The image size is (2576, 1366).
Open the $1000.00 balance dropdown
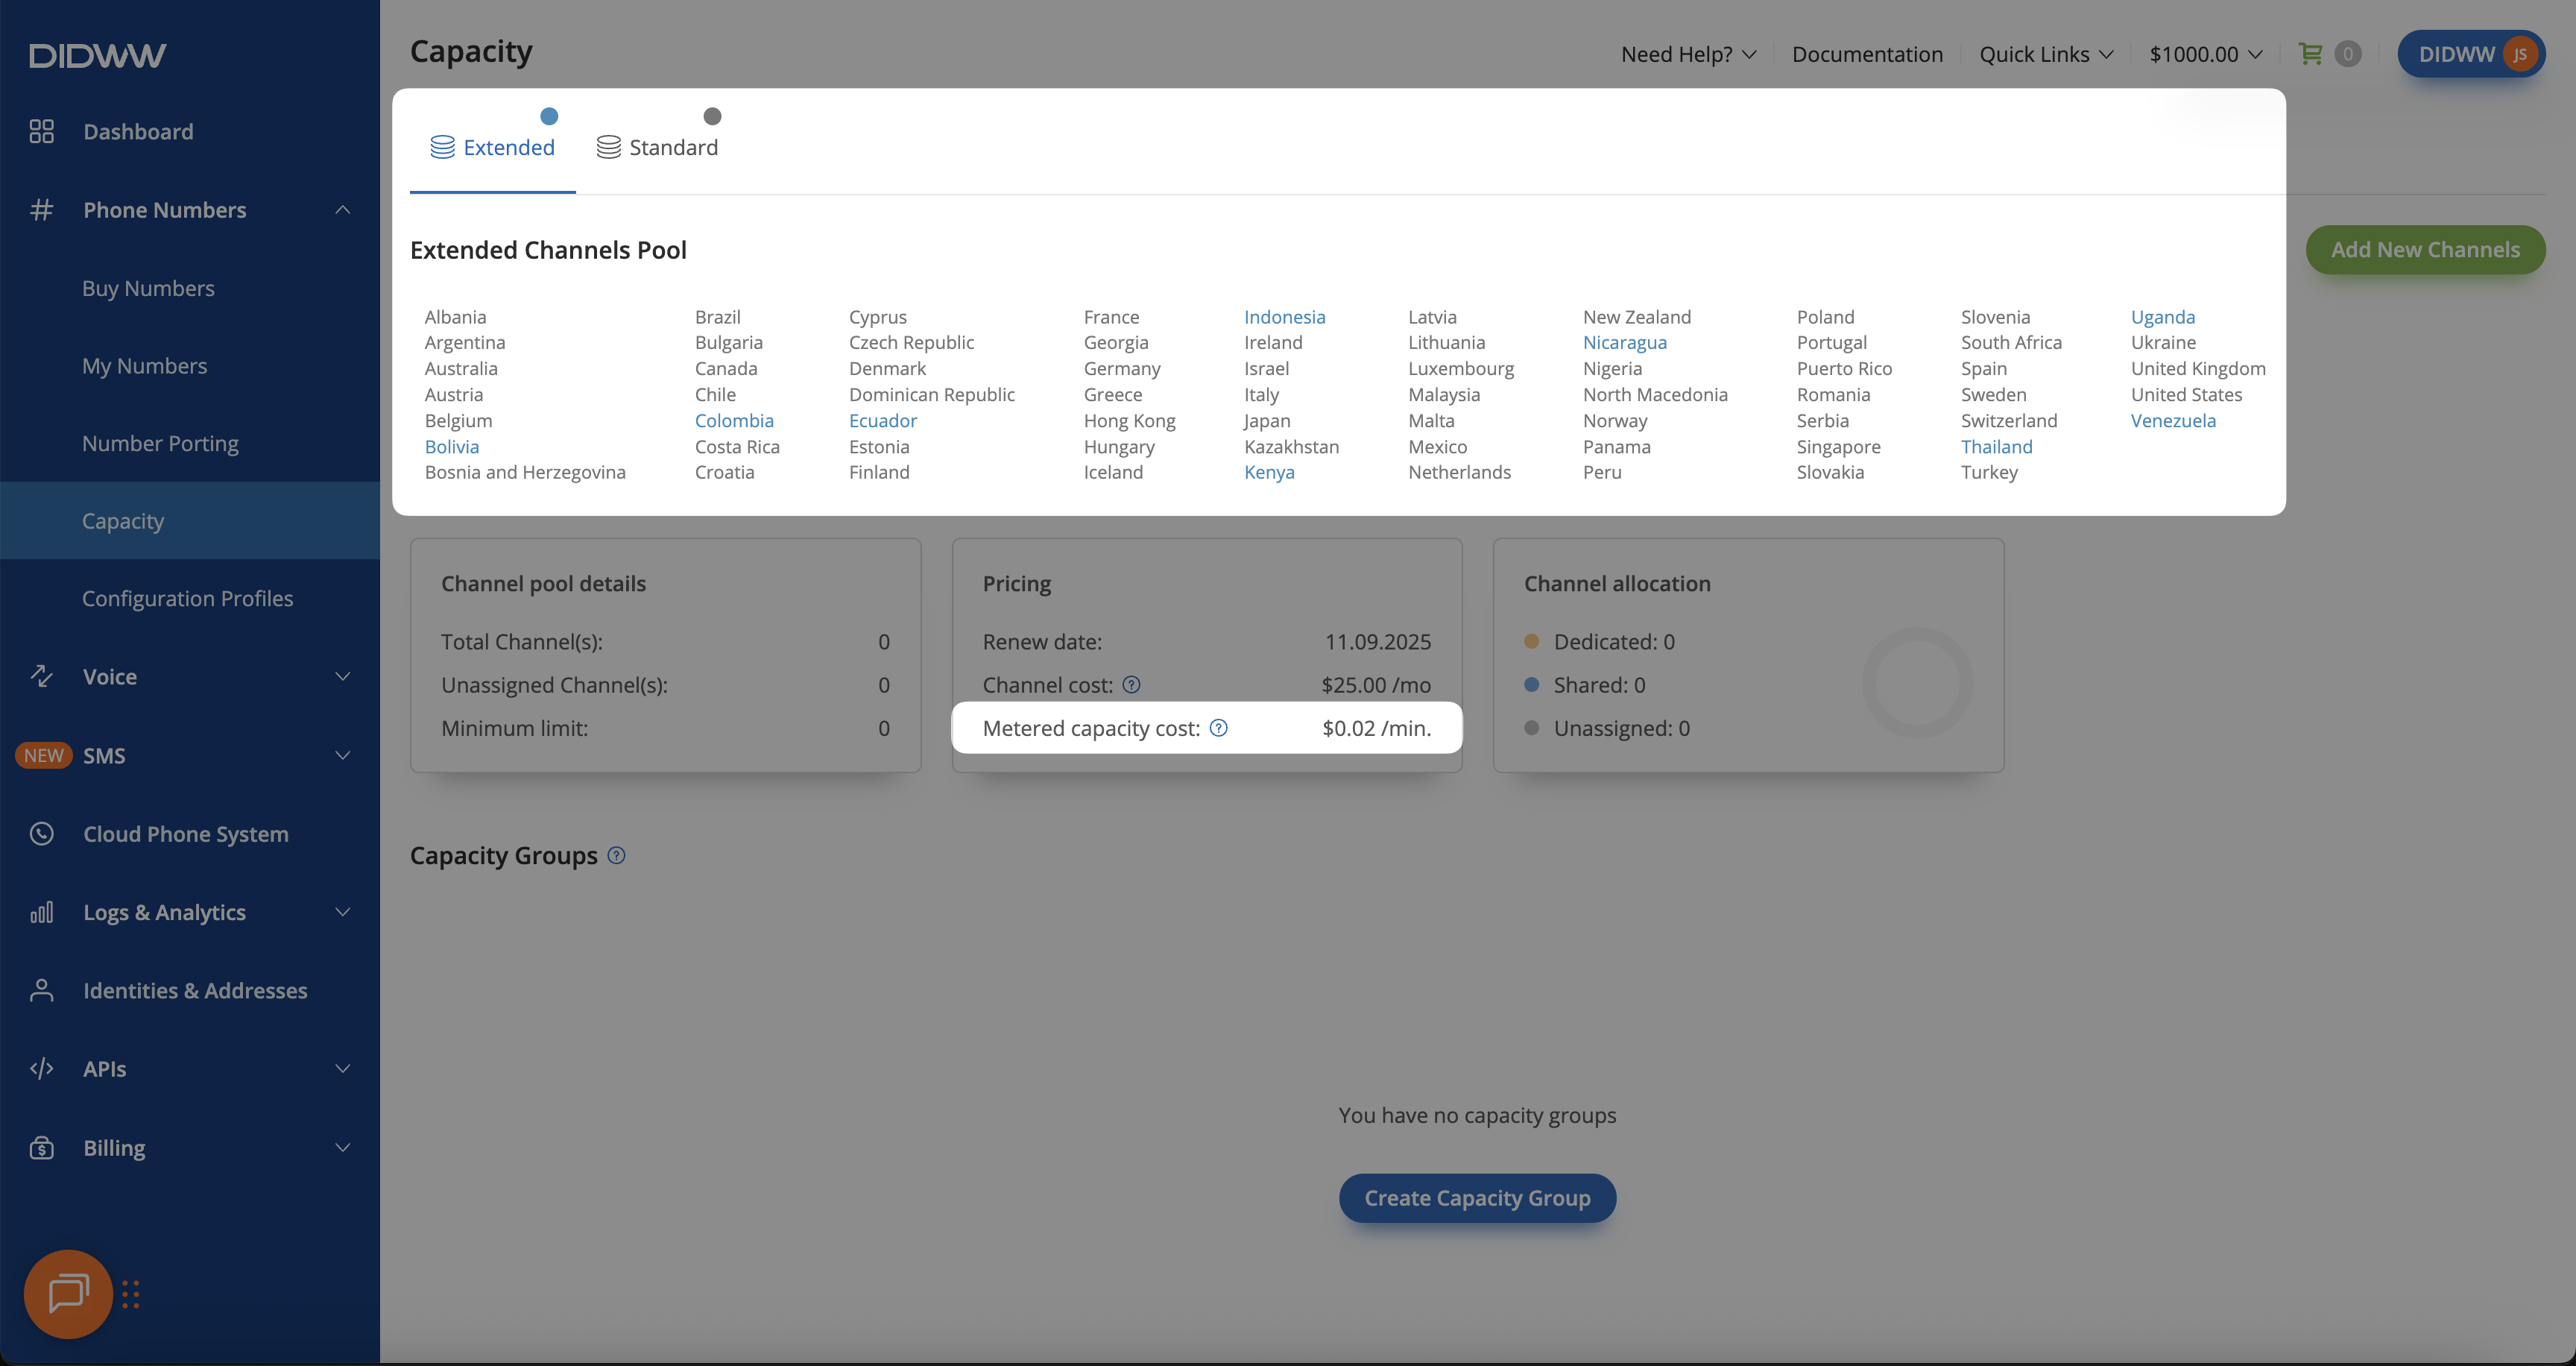(x=2205, y=54)
